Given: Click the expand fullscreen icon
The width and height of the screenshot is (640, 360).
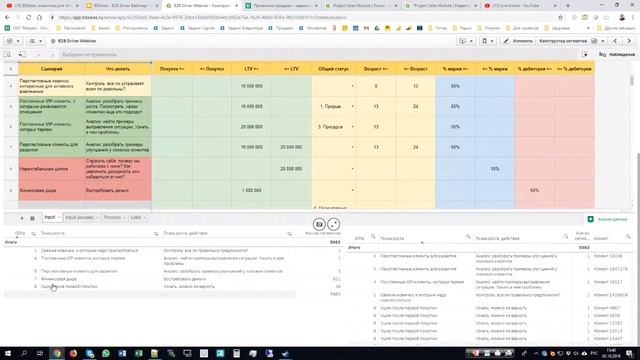Looking at the screenshot, I should click(333, 224).
